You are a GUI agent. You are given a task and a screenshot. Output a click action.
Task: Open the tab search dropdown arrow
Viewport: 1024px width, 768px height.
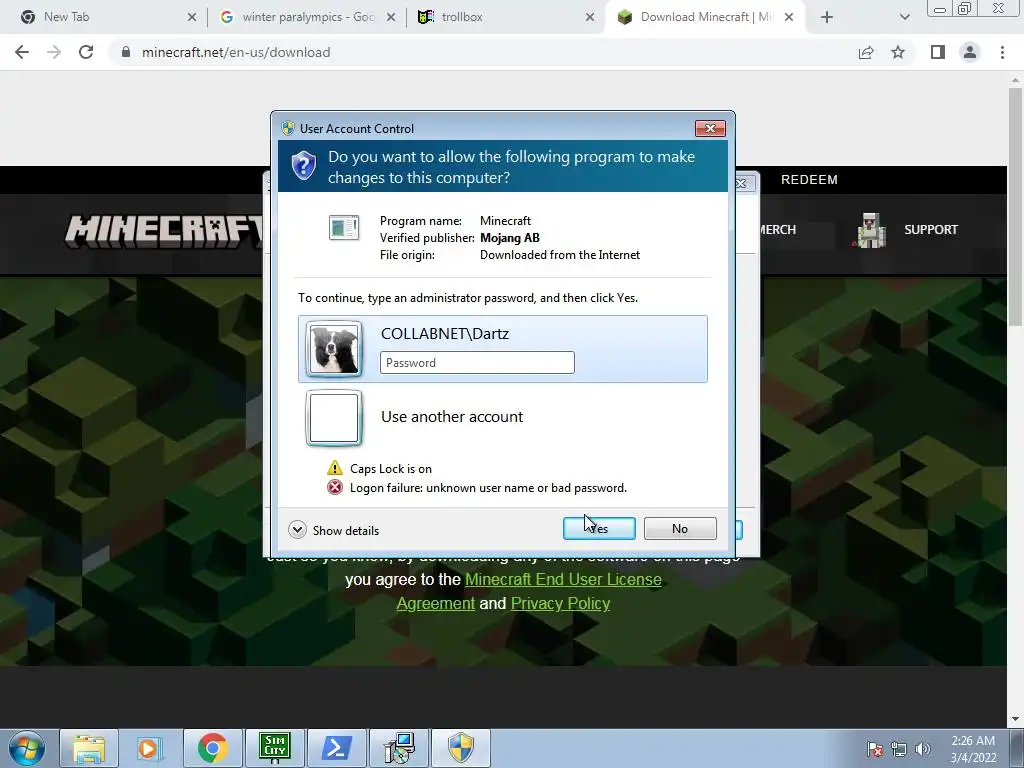(x=904, y=17)
